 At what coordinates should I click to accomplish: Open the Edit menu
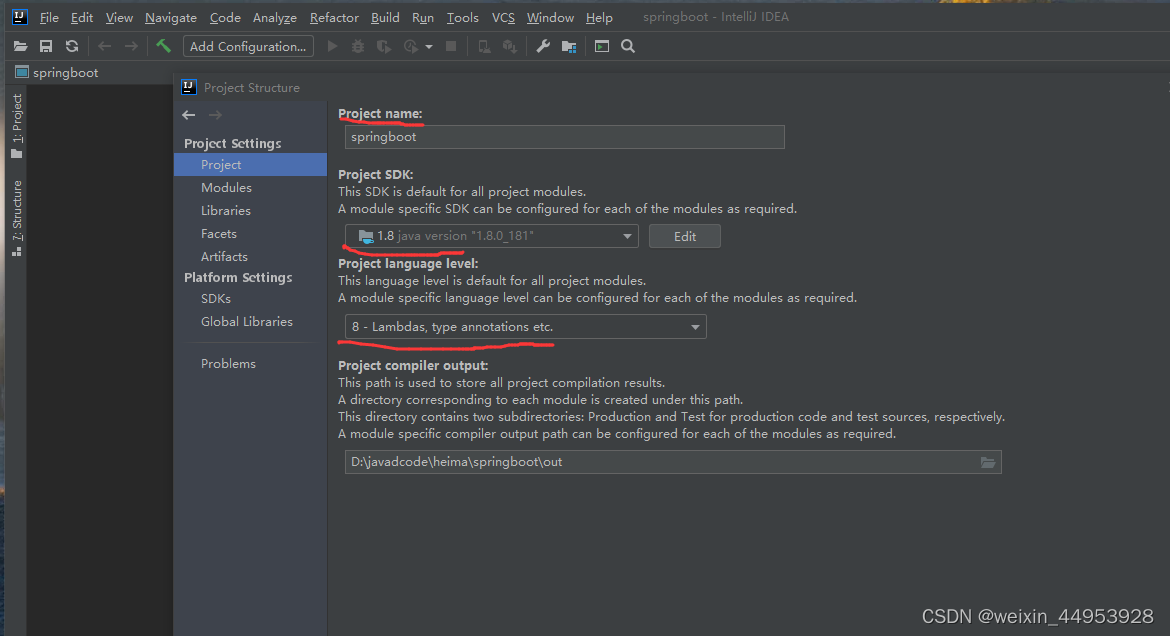[82, 17]
